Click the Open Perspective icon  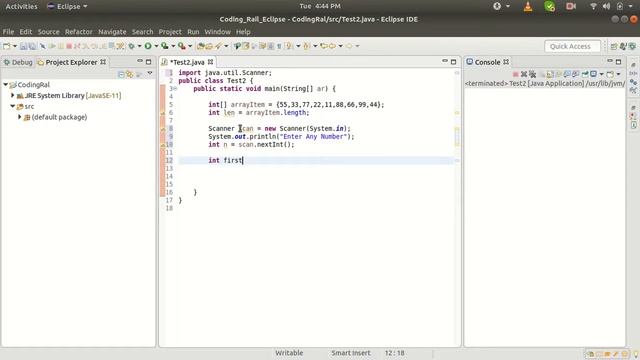(614, 47)
